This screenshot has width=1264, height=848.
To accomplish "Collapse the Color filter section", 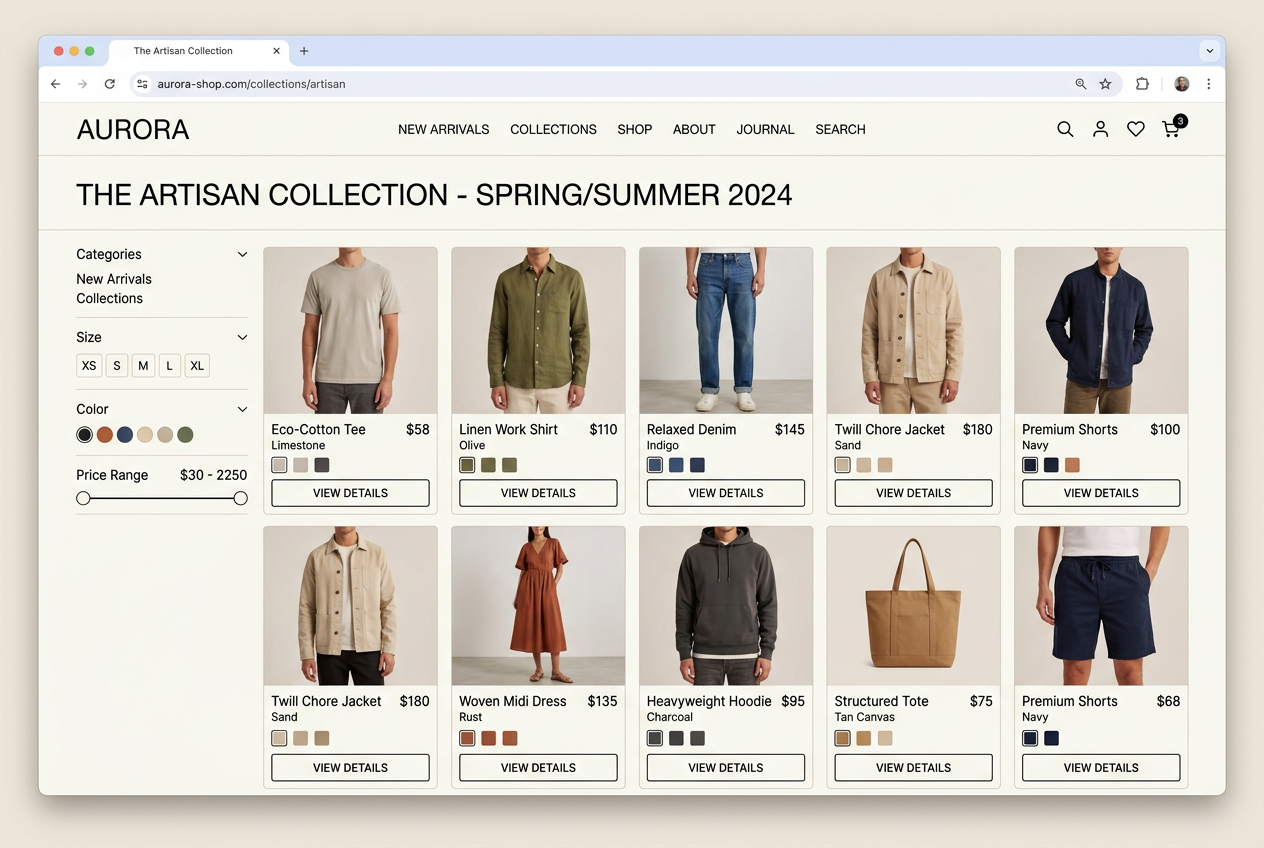I will pos(242,409).
